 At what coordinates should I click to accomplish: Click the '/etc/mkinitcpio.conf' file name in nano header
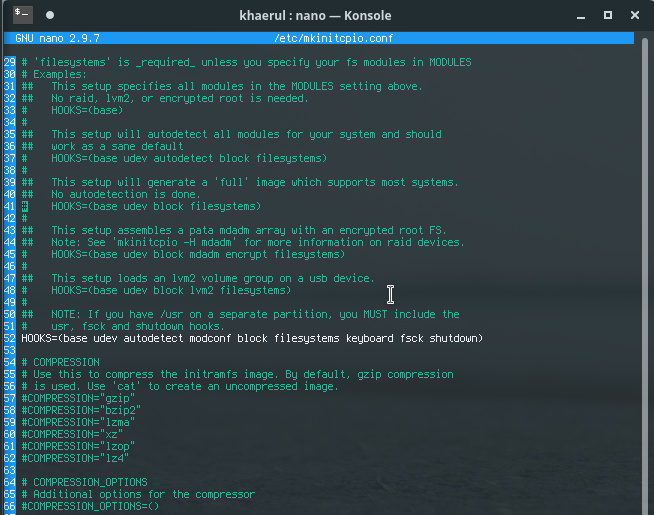[x=333, y=38]
